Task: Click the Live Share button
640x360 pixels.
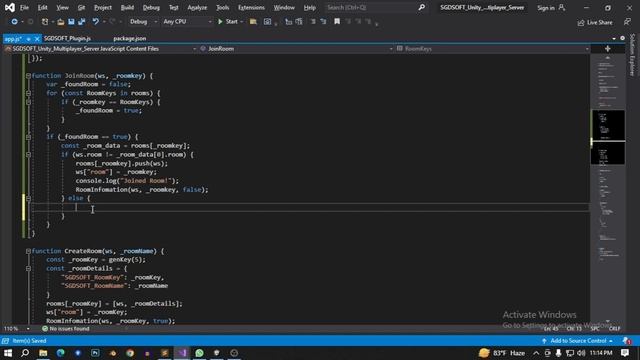Action: pyautogui.click(x=595, y=22)
